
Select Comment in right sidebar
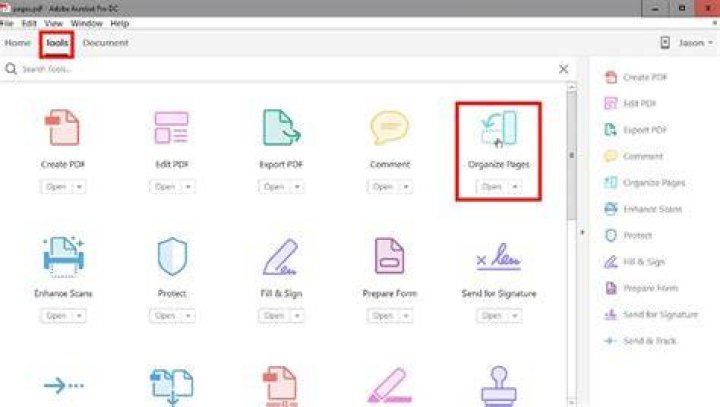point(634,156)
